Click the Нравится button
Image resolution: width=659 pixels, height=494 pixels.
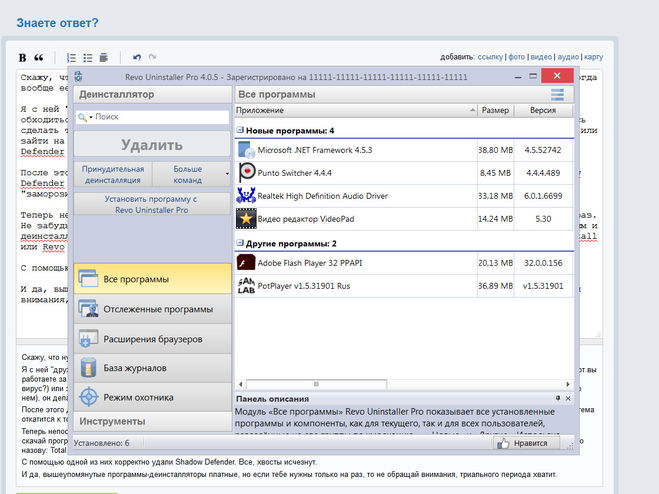(527, 443)
